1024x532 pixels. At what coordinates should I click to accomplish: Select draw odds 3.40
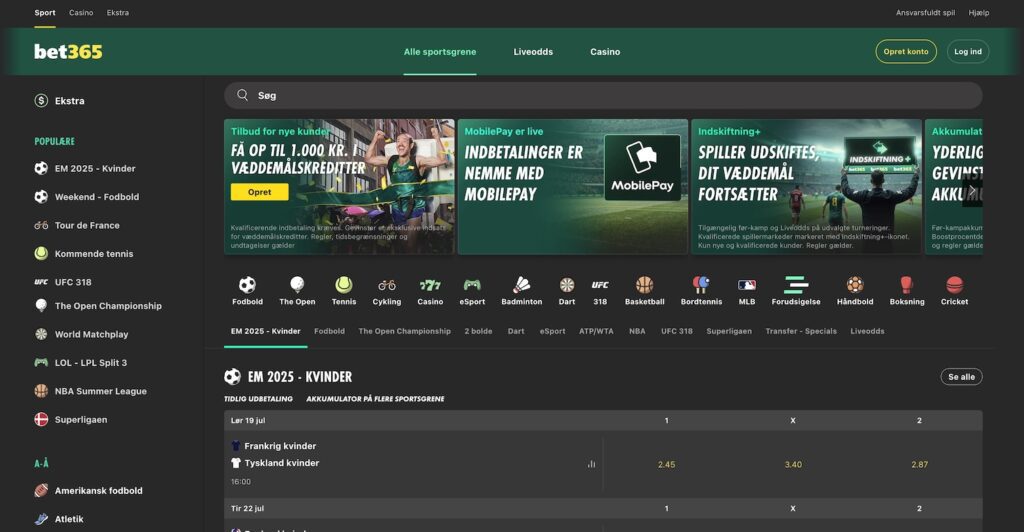point(793,464)
